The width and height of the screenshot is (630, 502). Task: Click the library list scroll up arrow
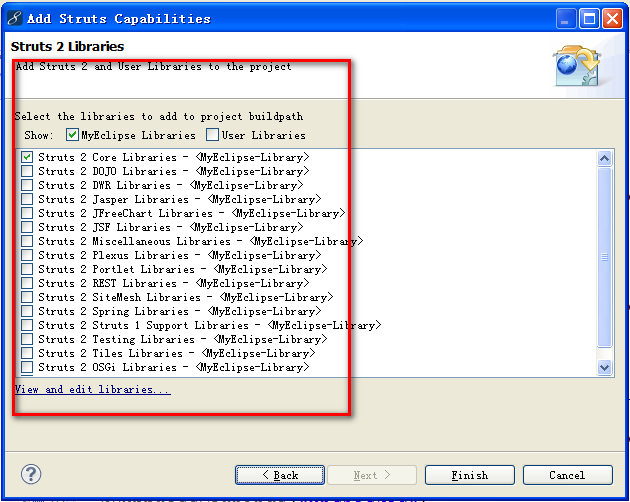[604, 158]
